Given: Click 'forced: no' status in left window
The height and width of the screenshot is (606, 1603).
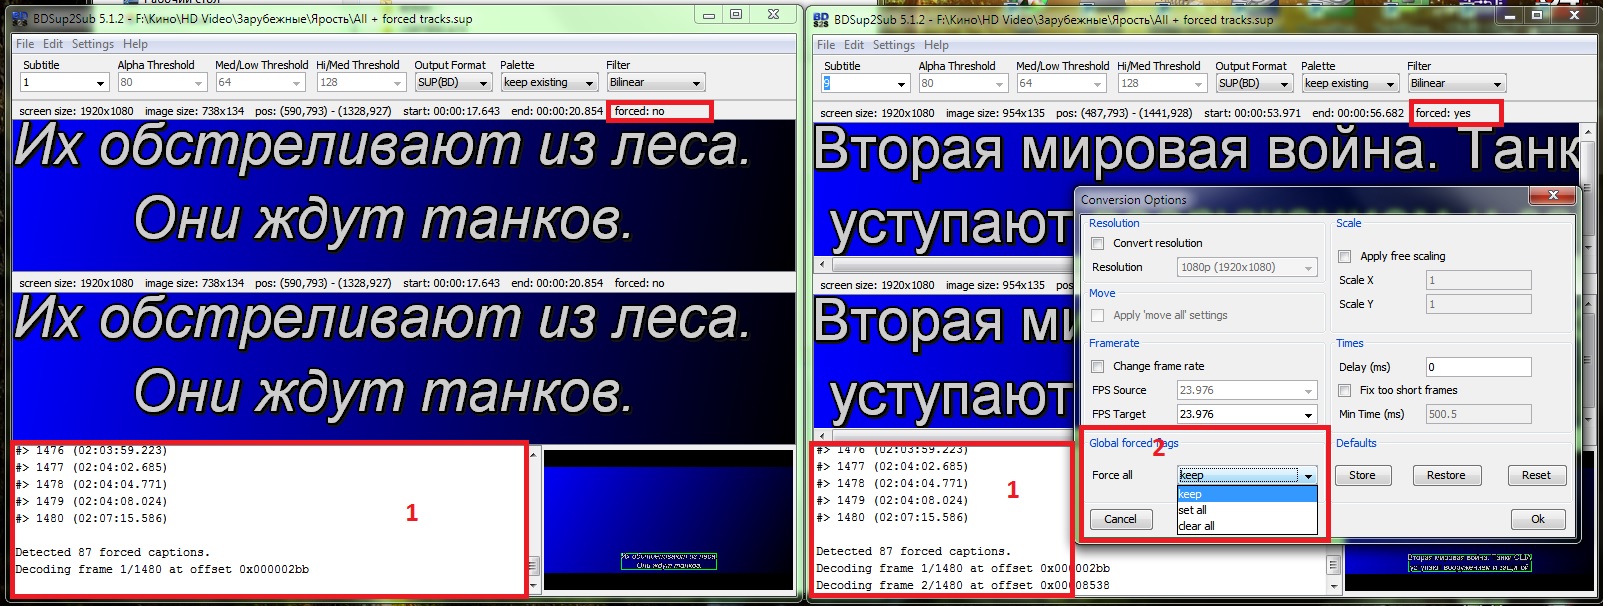Looking at the screenshot, I should (x=639, y=111).
